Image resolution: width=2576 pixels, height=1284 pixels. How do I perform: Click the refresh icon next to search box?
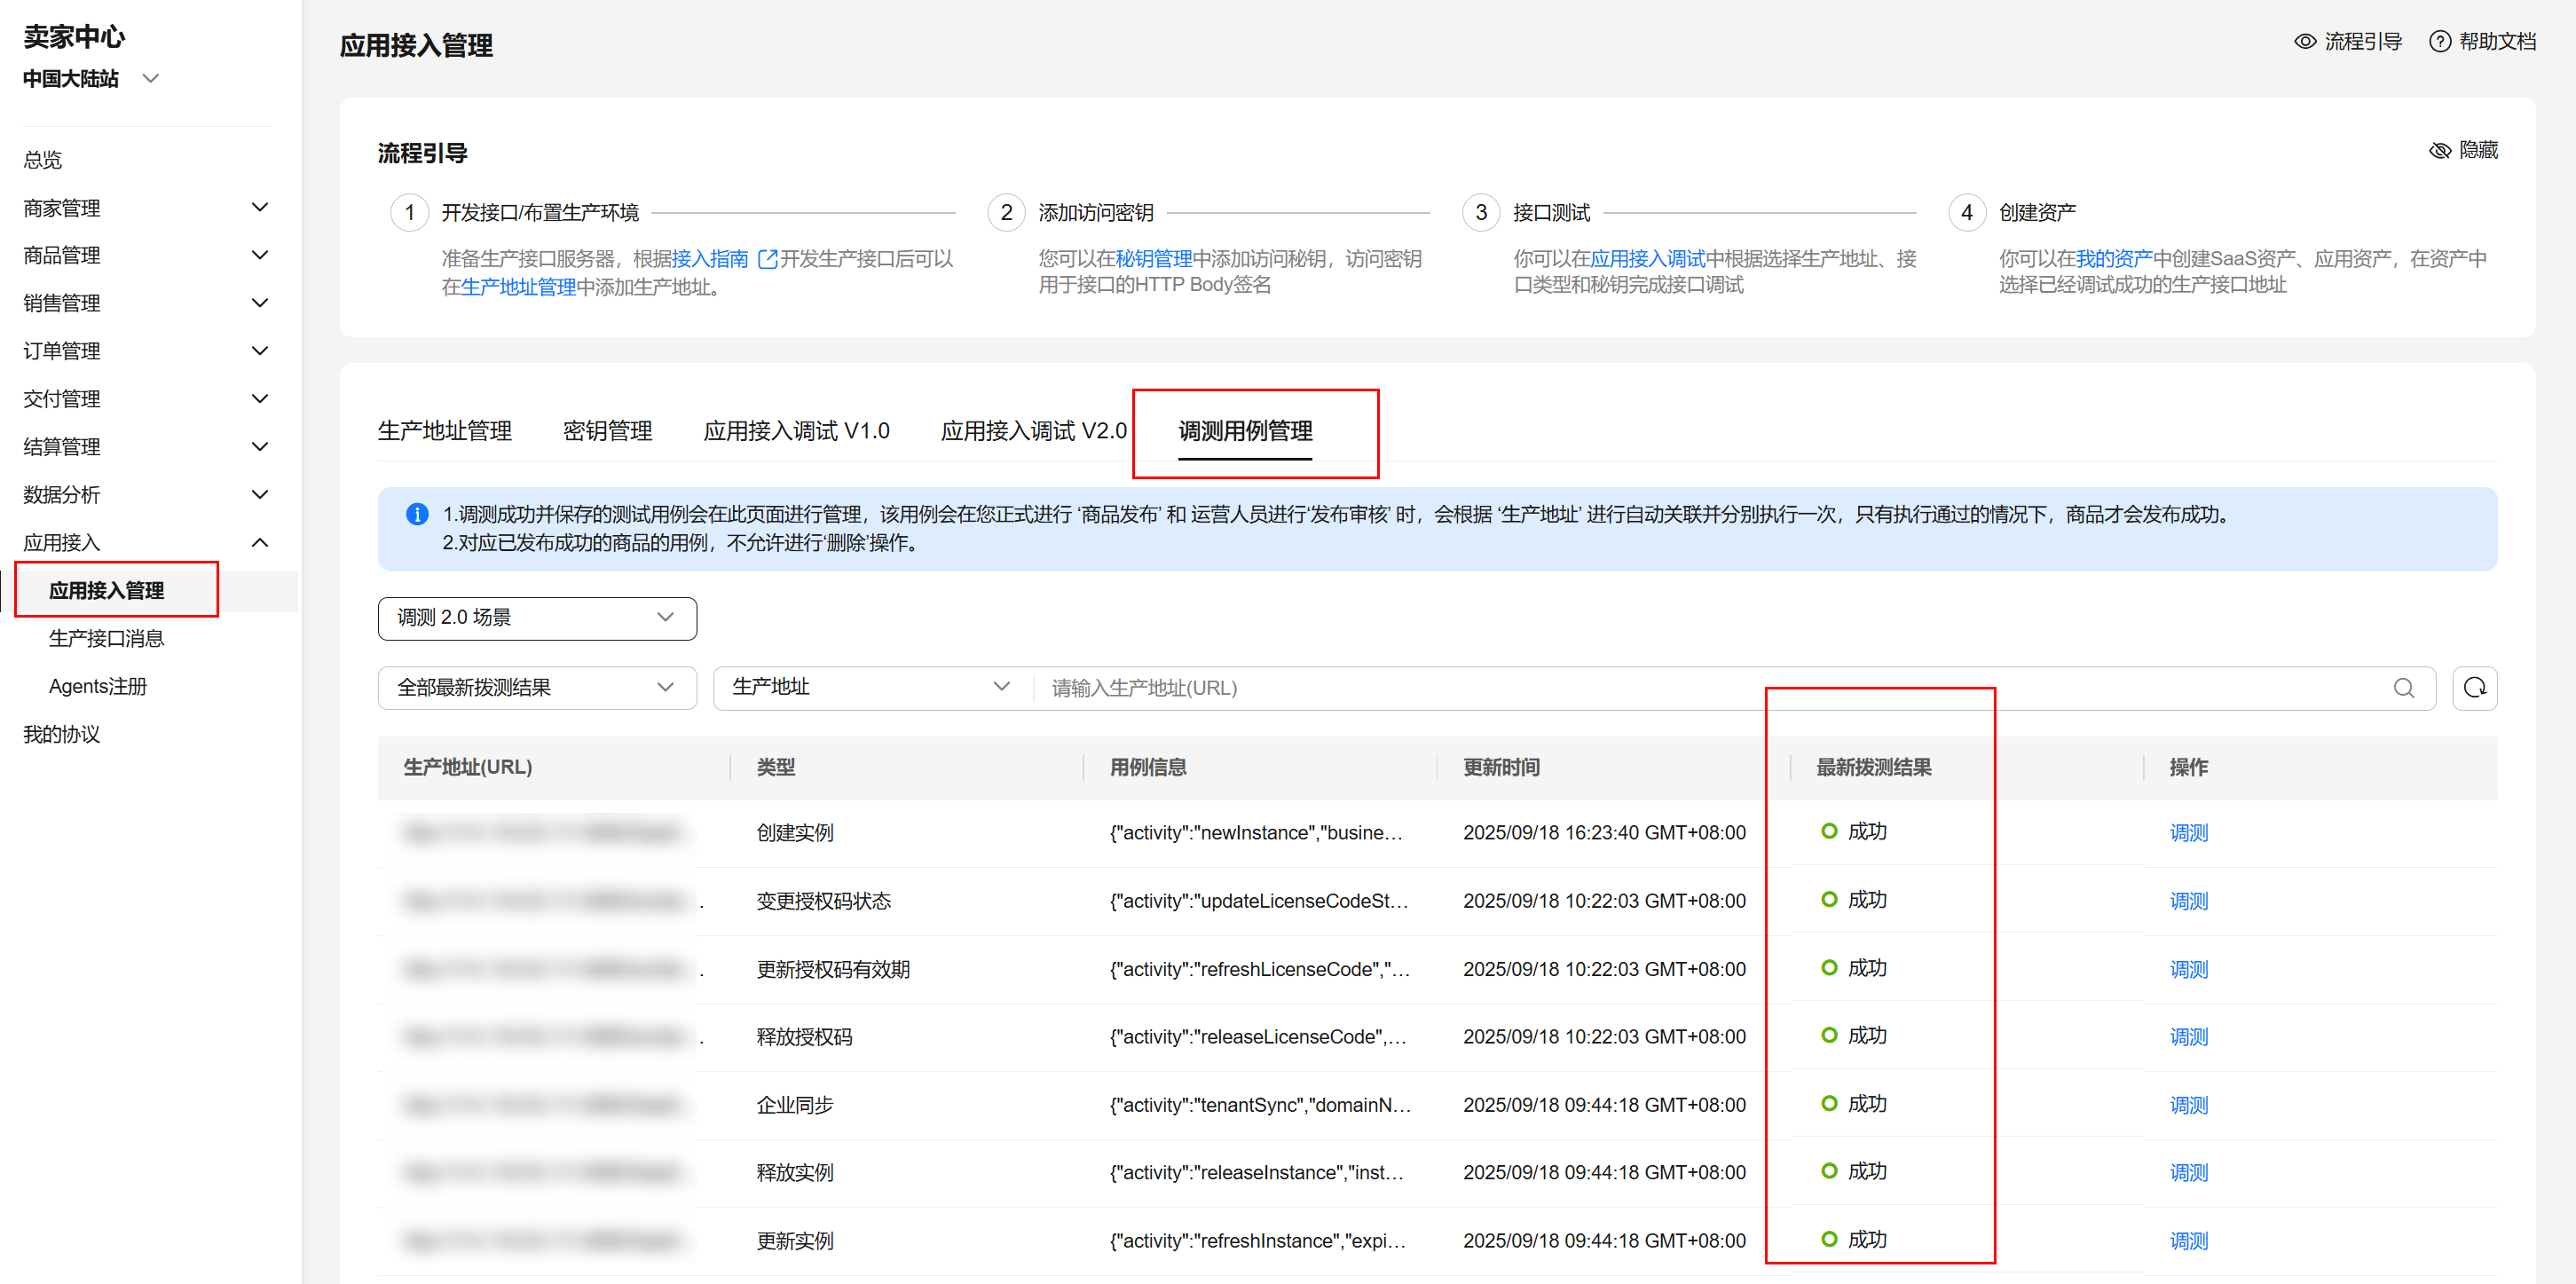(x=2474, y=688)
